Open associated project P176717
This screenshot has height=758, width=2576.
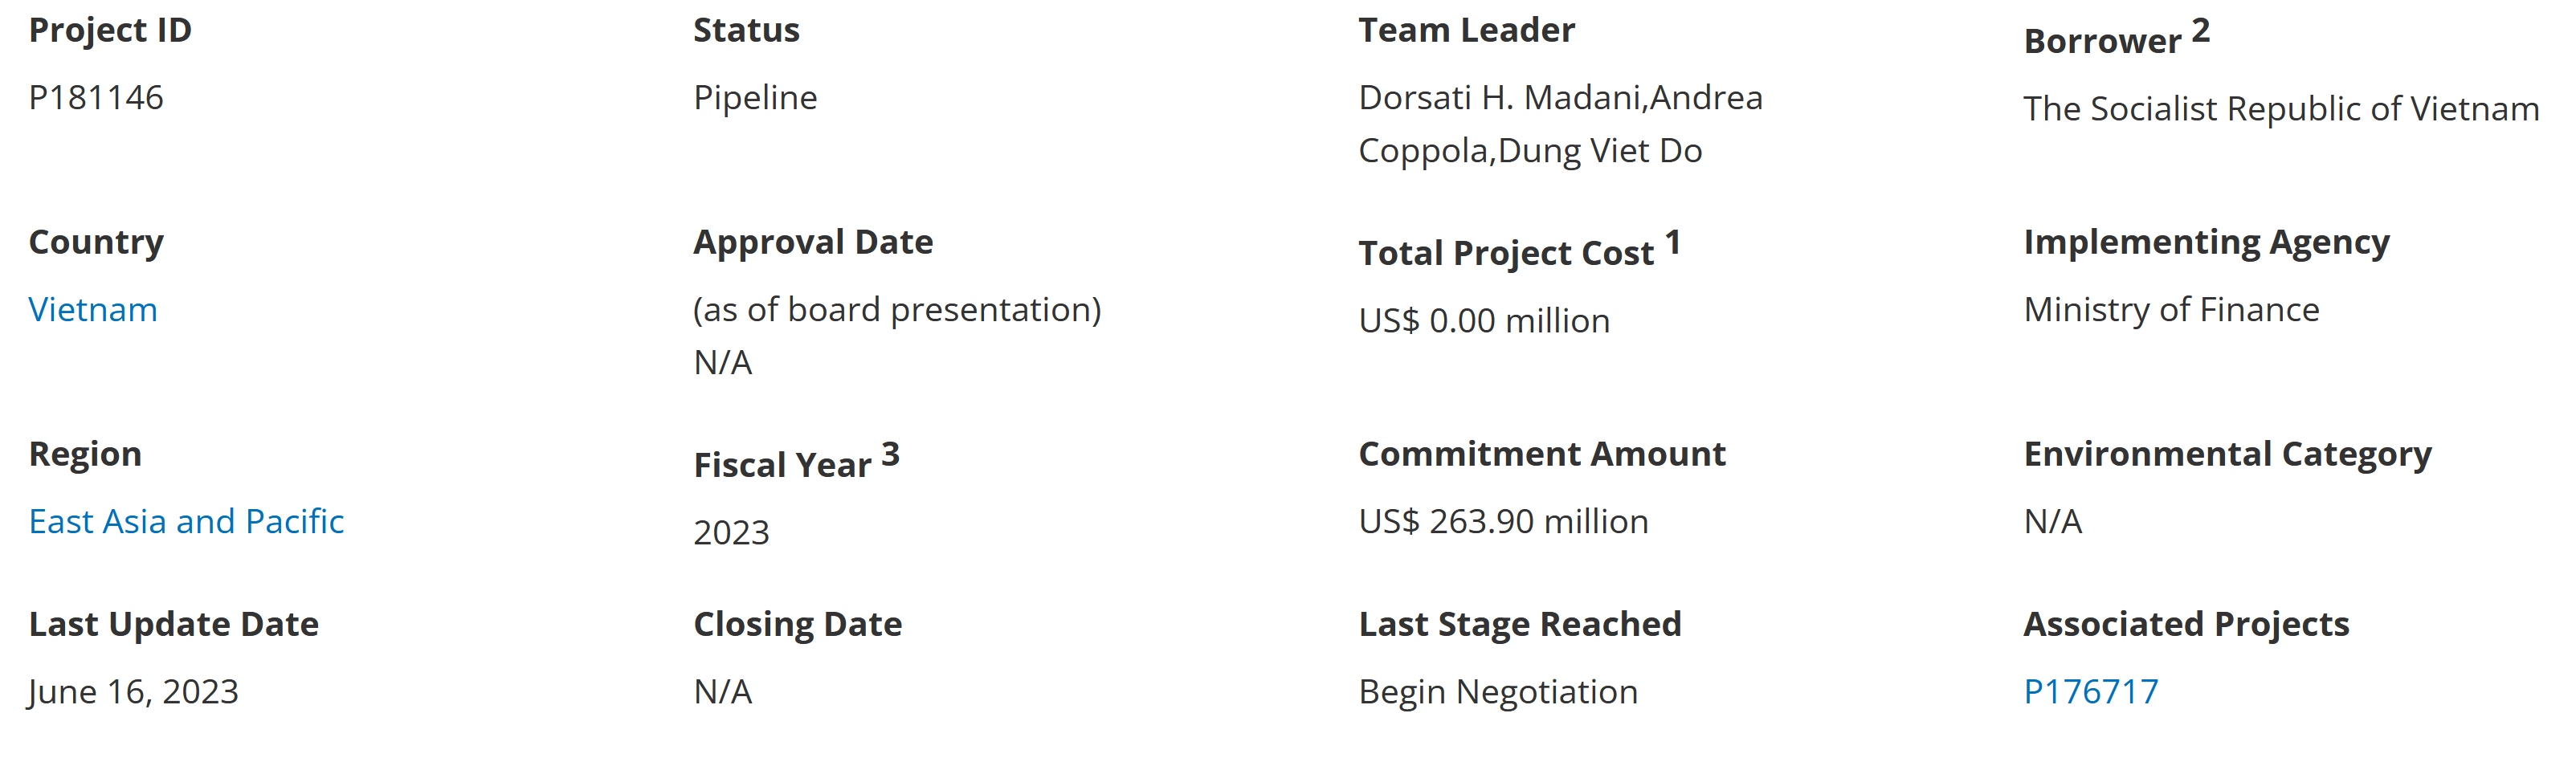2091,692
